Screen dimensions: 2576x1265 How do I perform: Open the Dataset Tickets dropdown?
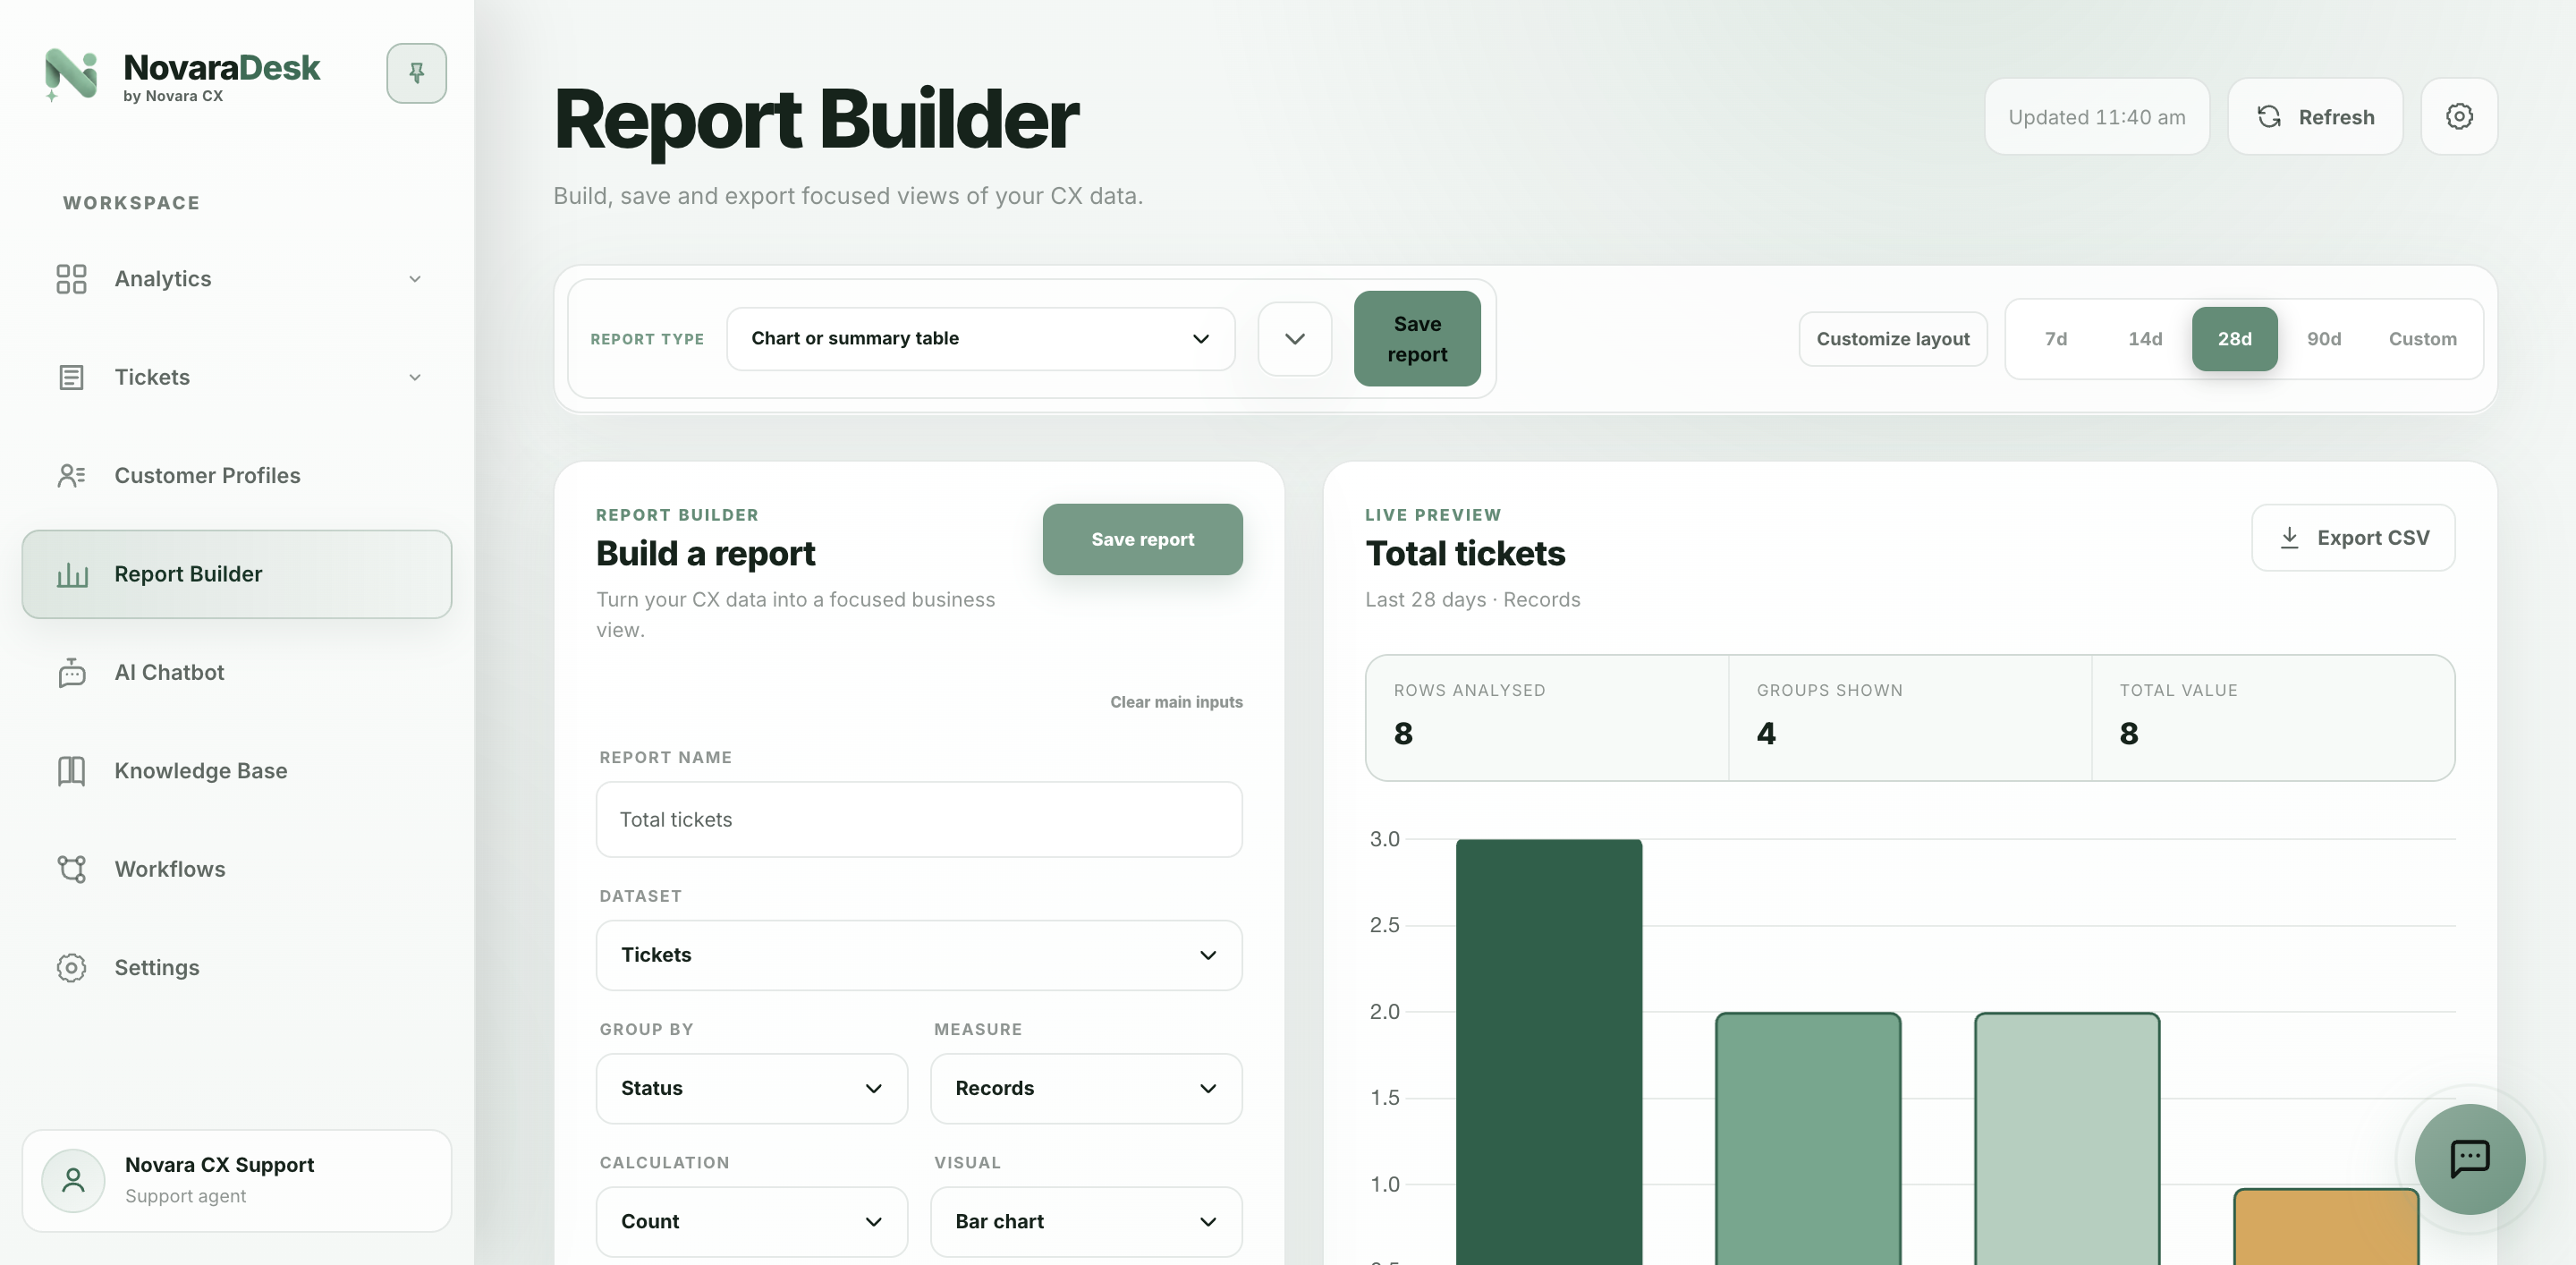919,955
